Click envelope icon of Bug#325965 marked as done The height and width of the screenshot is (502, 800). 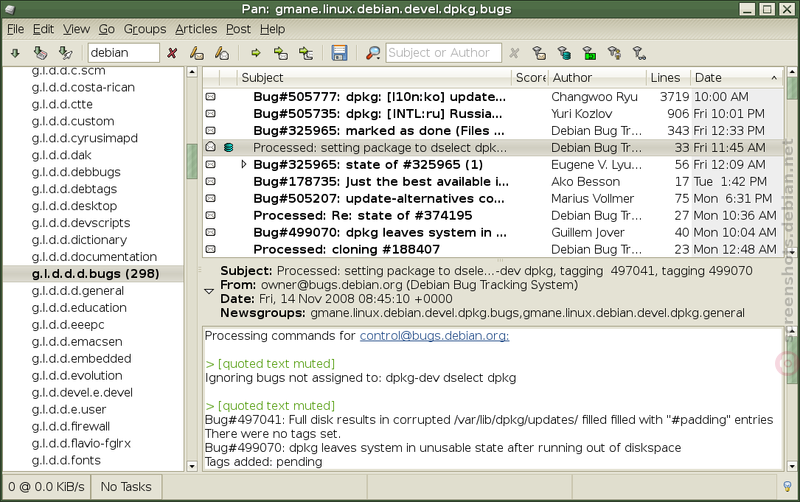click(210, 130)
